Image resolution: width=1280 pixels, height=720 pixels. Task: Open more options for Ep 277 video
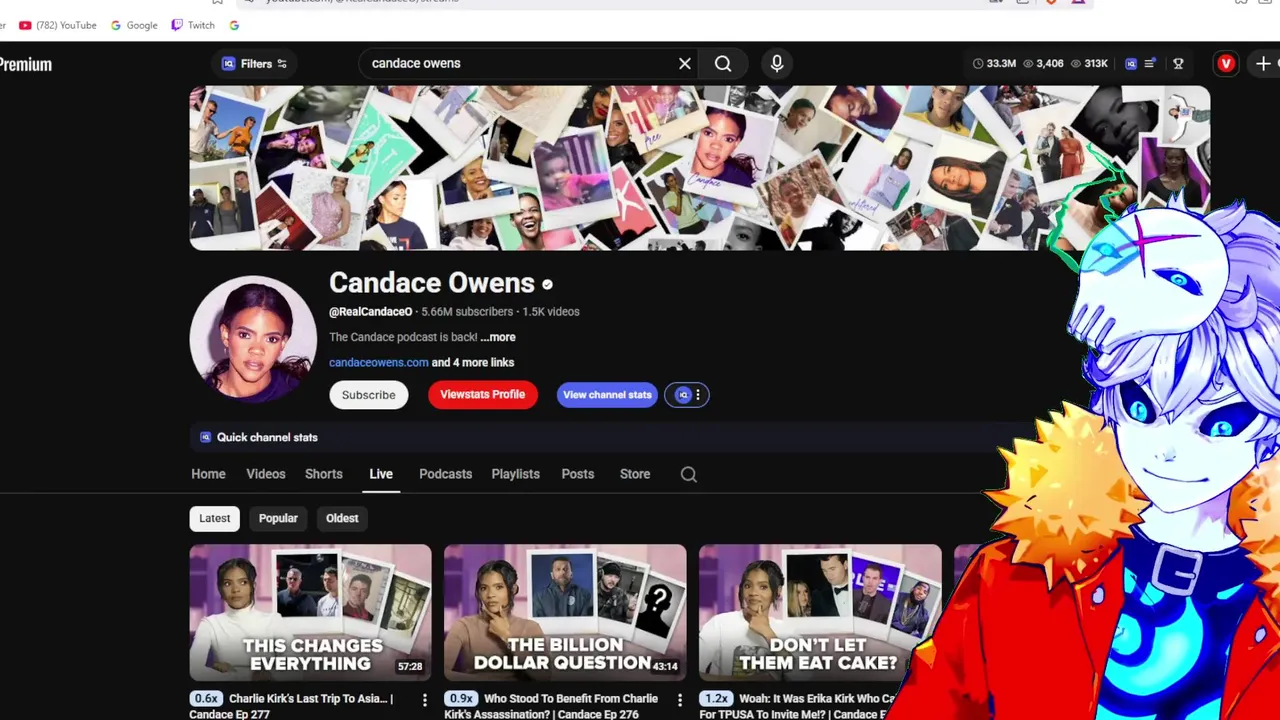pyautogui.click(x=425, y=700)
